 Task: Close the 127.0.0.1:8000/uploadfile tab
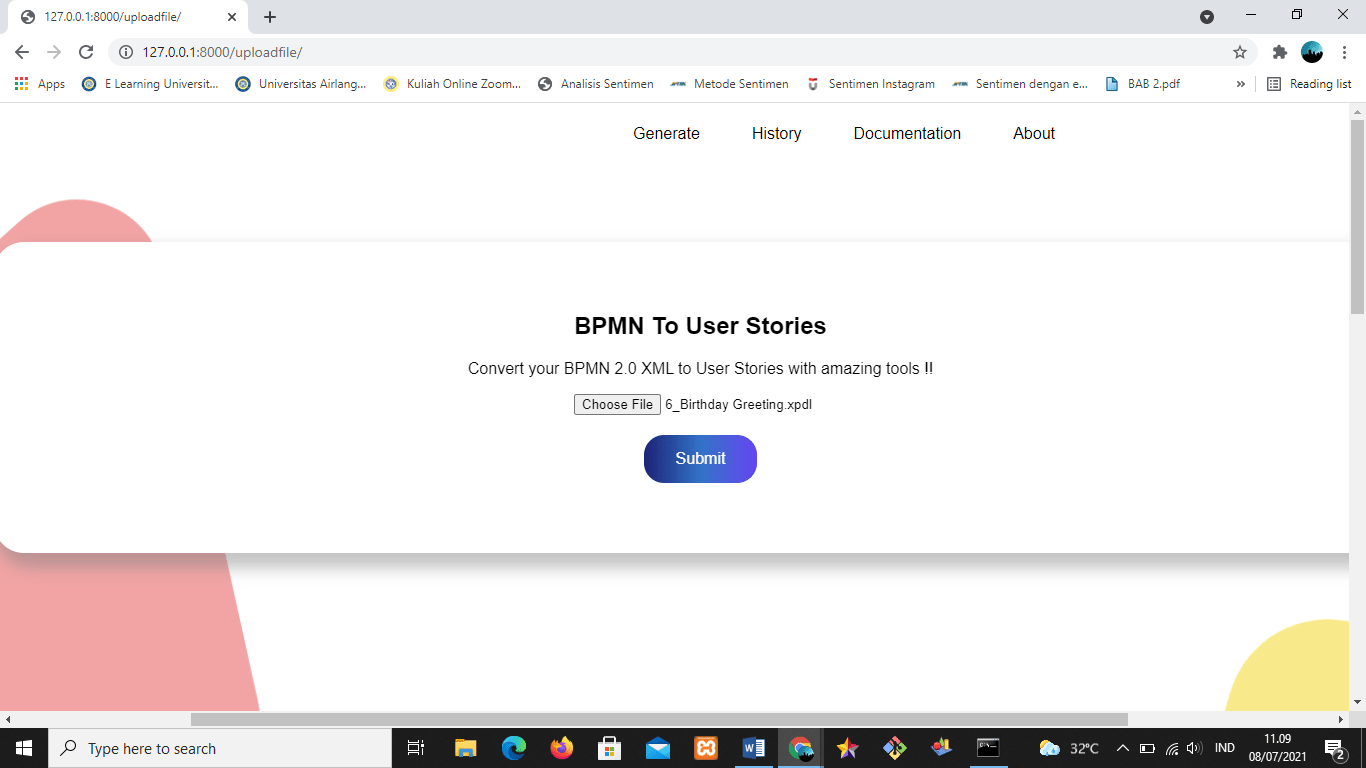tap(231, 17)
